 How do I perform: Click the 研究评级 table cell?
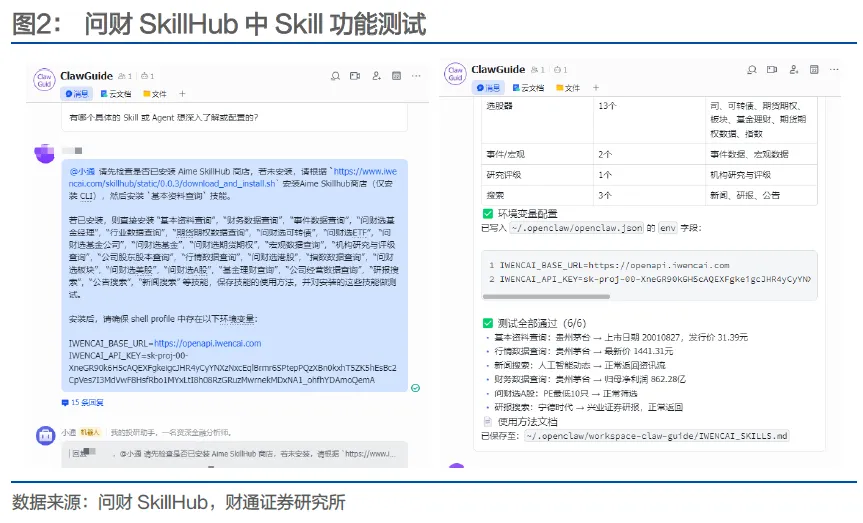click(x=538, y=175)
